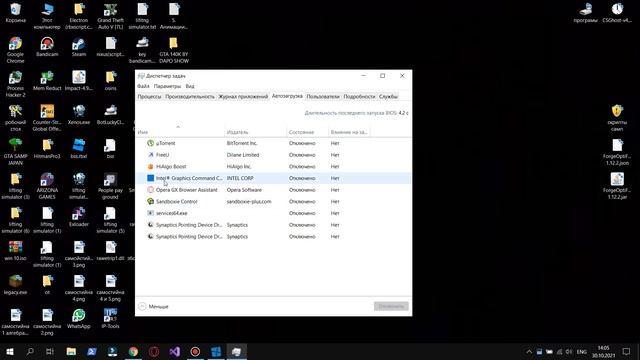Open taskbar search magnifier
The image size is (640, 360).
30,351
